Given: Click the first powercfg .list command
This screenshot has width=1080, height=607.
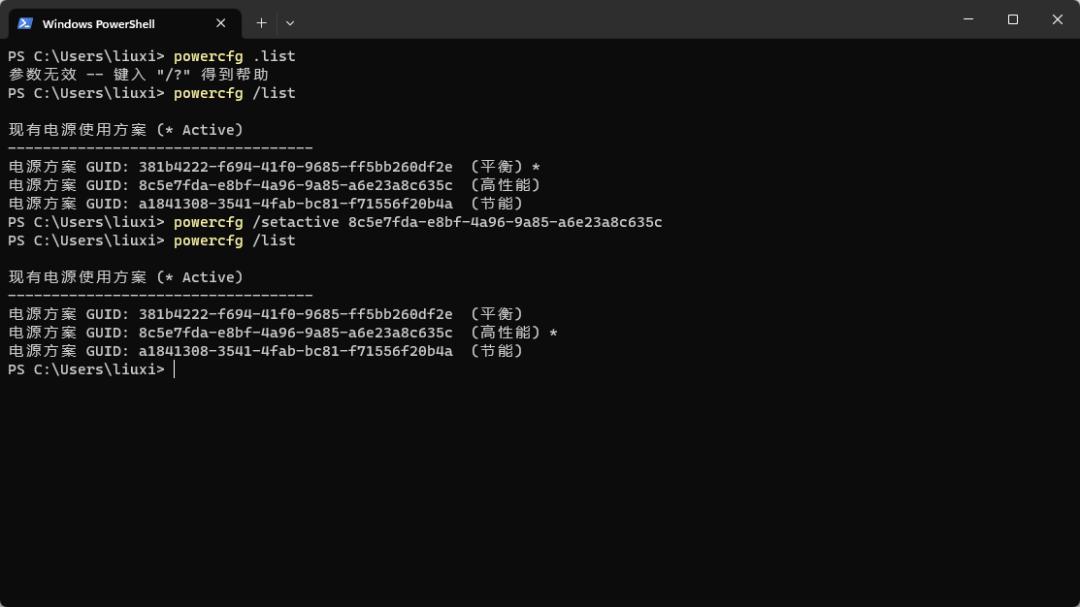Looking at the screenshot, I should point(234,56).
